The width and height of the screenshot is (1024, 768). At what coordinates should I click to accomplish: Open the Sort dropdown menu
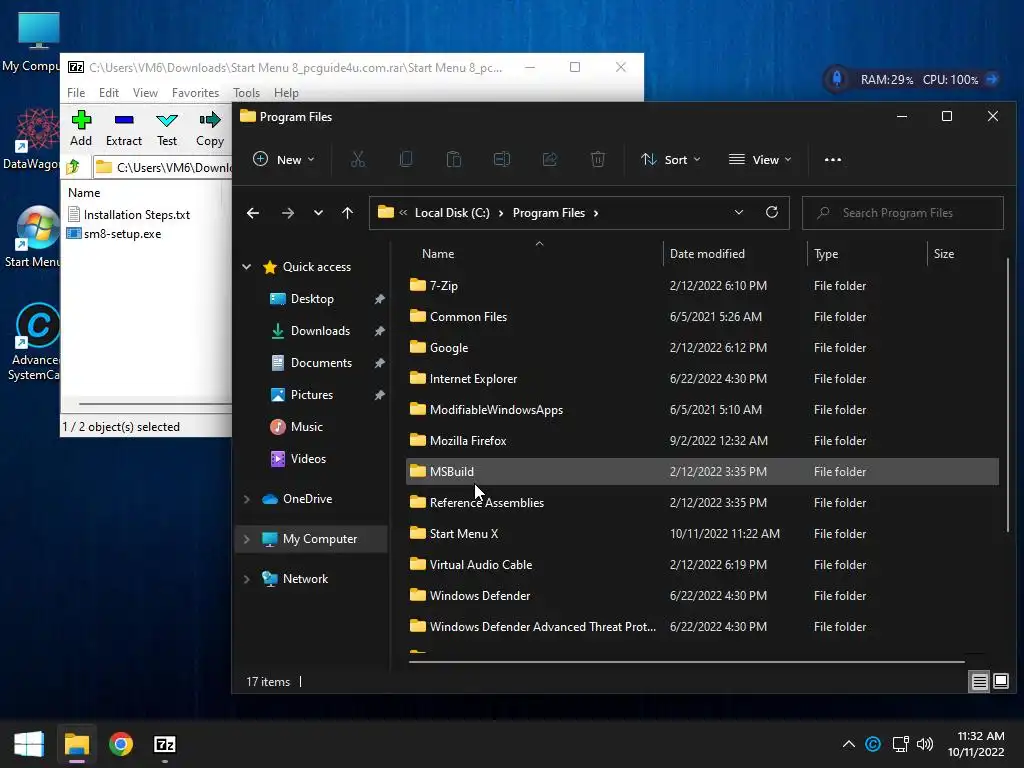pyautogui.click(x=671, y=159)
